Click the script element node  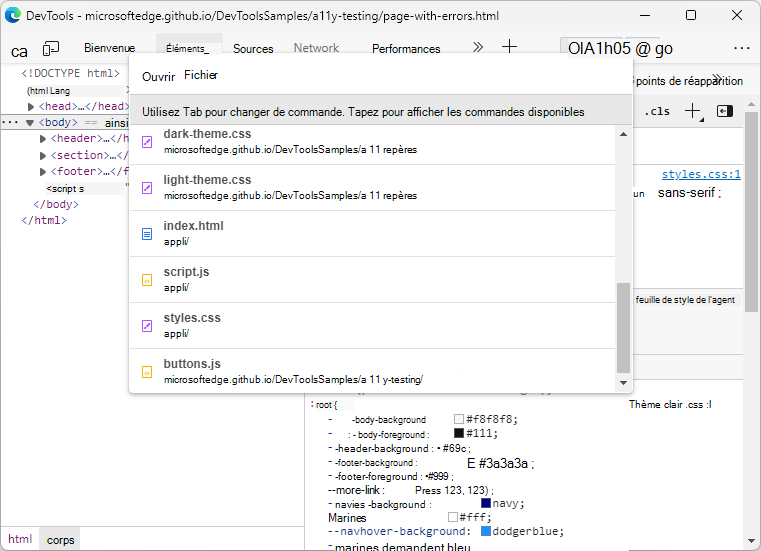66,188
